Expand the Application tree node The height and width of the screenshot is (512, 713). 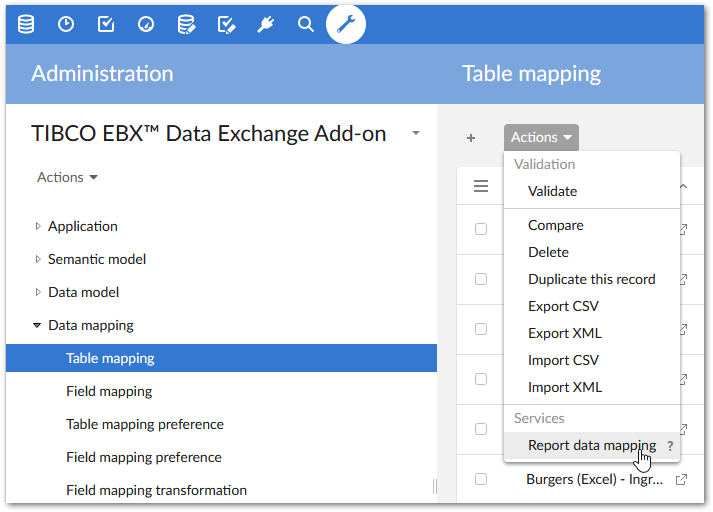(x=38, y=227)
